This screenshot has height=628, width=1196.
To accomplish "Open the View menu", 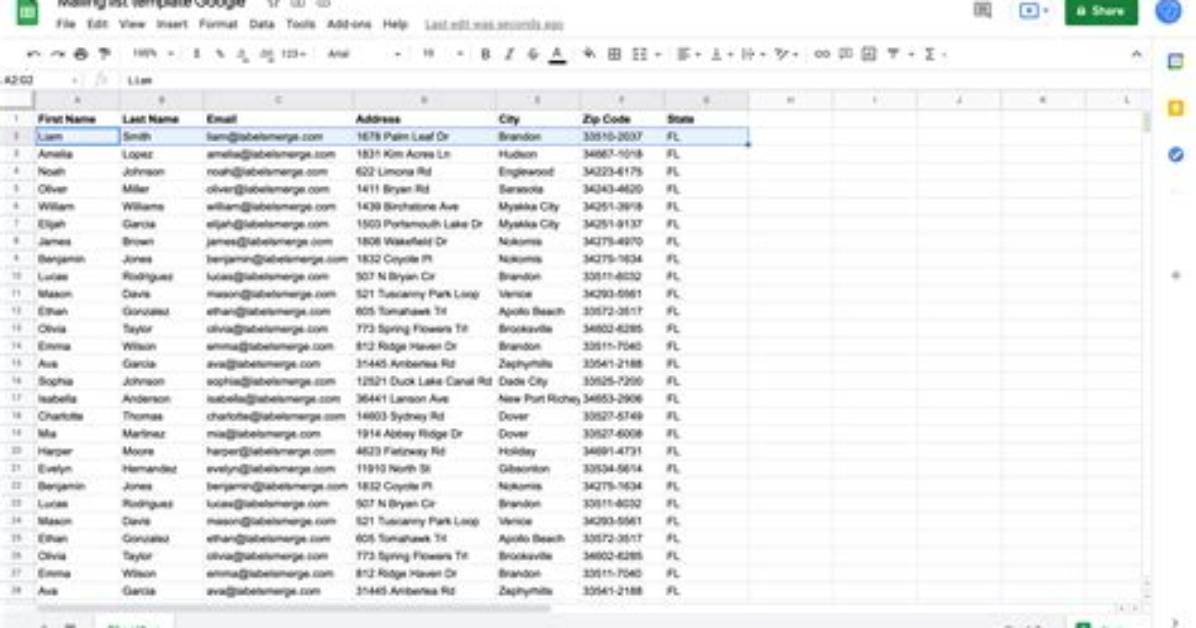I will 132,24.
